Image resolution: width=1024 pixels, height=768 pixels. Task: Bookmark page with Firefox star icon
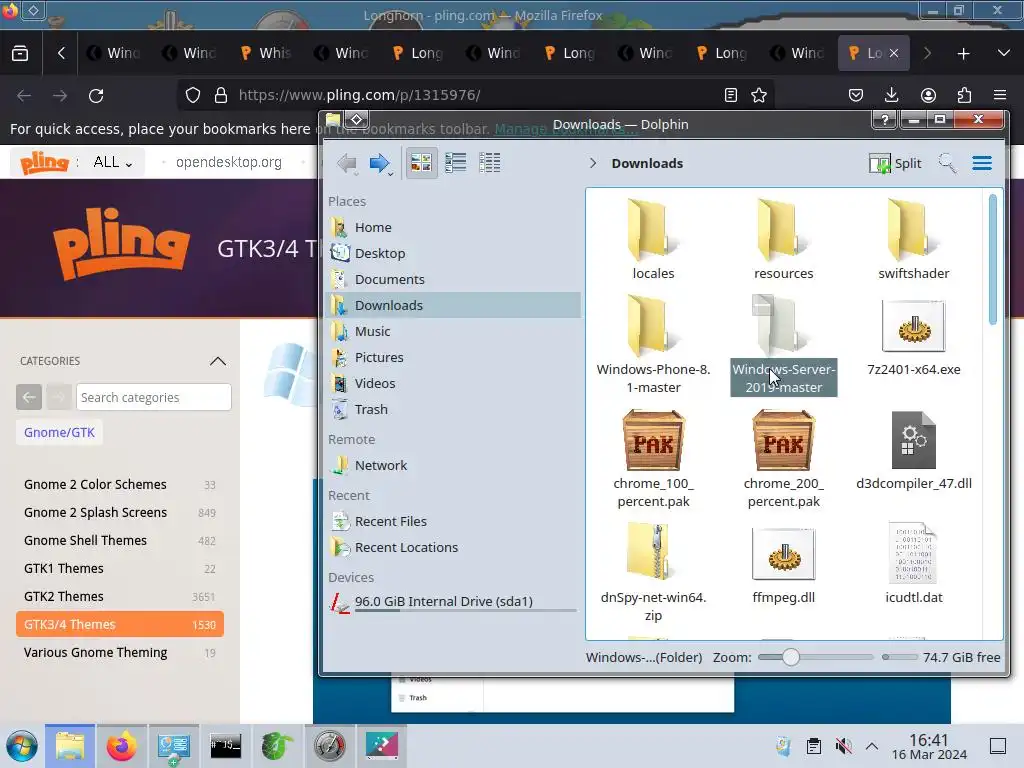(x=758, y=95)
